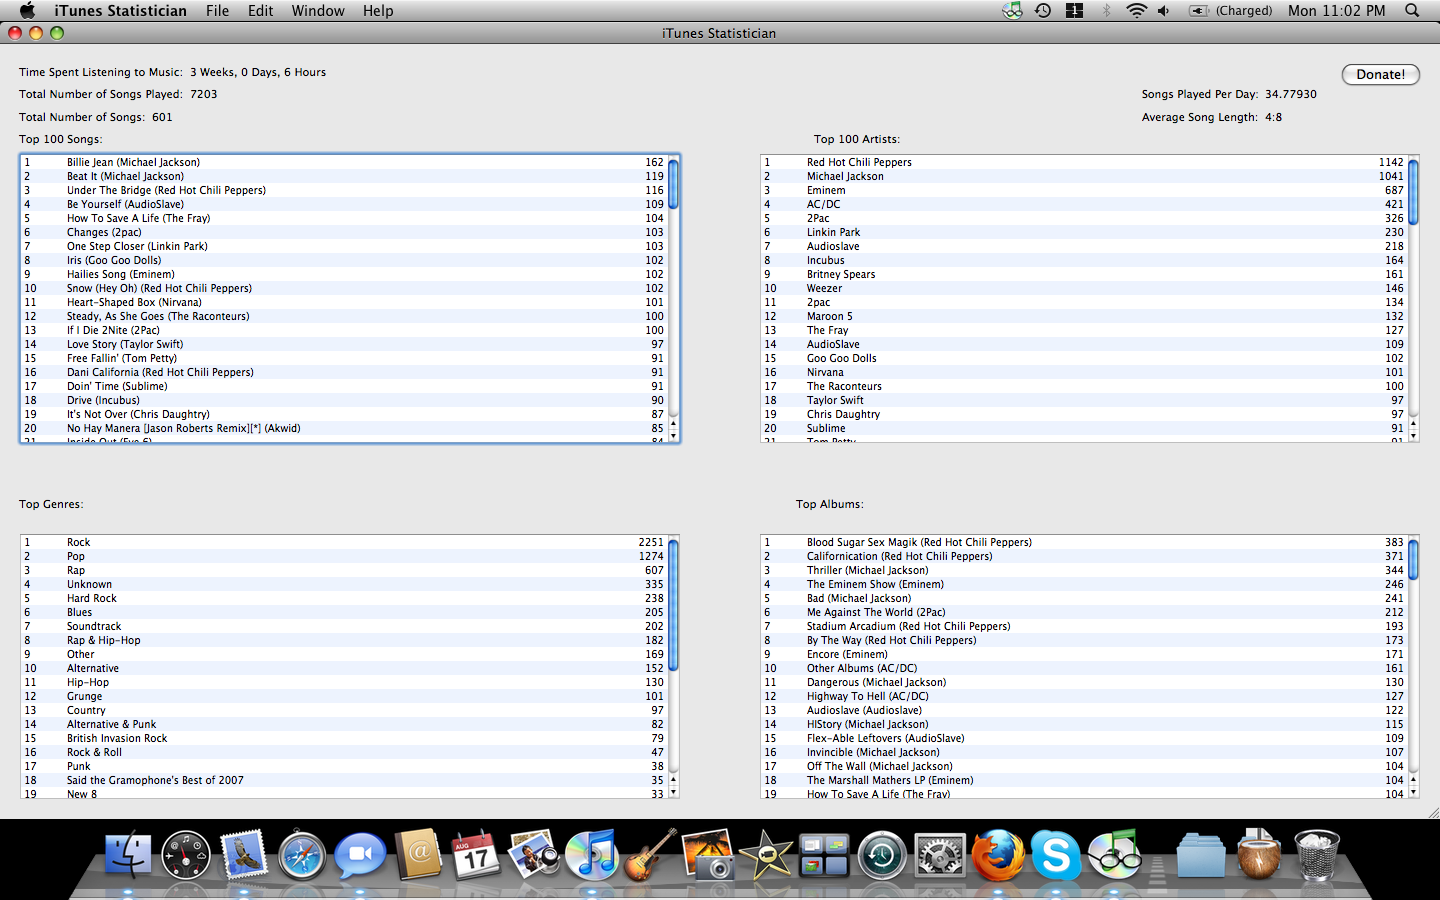The image size is (1440, 900).
Task: Click the Top 100 Songs scrollbar thumb
Action: point(674,184)
